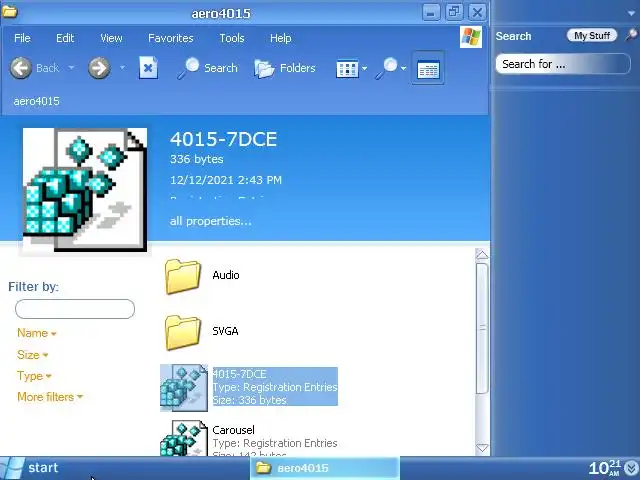This screenshot has width=640, height=480.
Task: Click the Windows flag logo icon
Action: [471, 37]
